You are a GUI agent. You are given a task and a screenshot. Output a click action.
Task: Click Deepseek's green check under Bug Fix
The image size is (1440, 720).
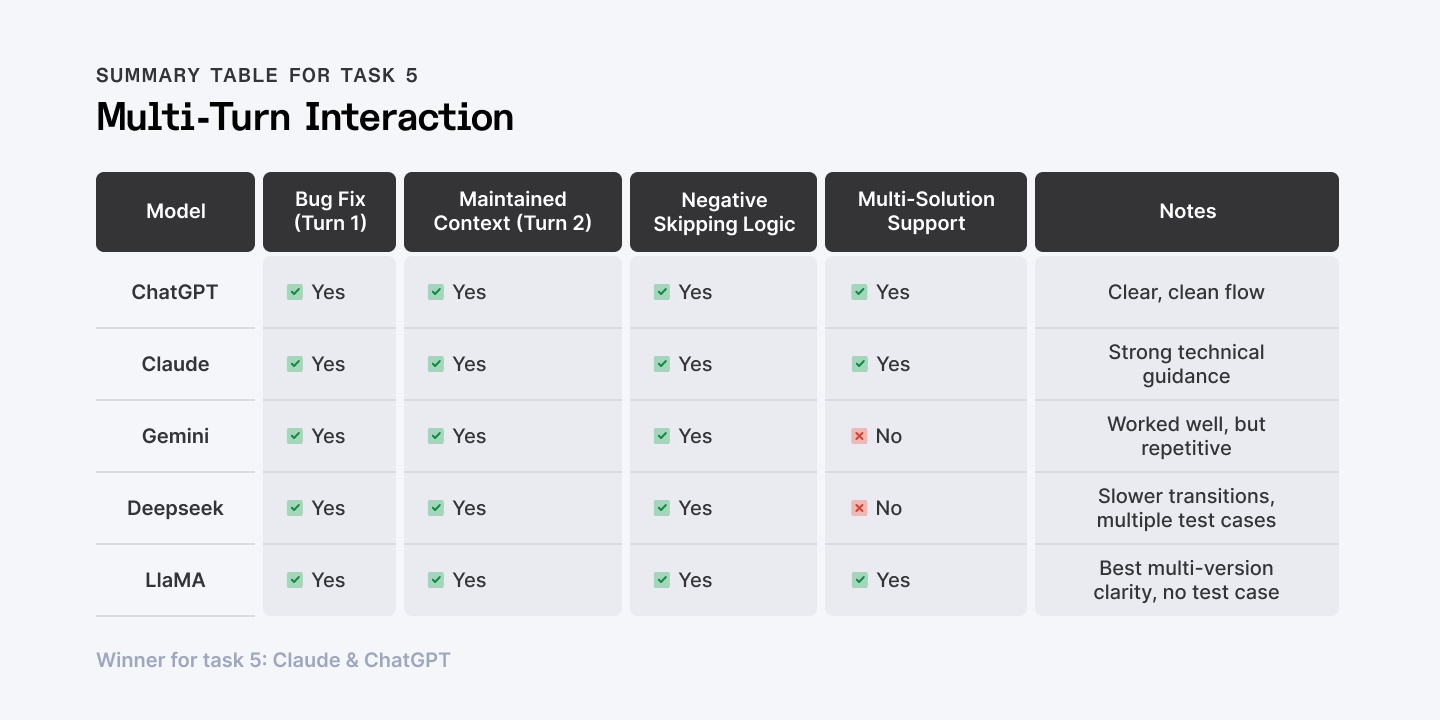[295, 508]
